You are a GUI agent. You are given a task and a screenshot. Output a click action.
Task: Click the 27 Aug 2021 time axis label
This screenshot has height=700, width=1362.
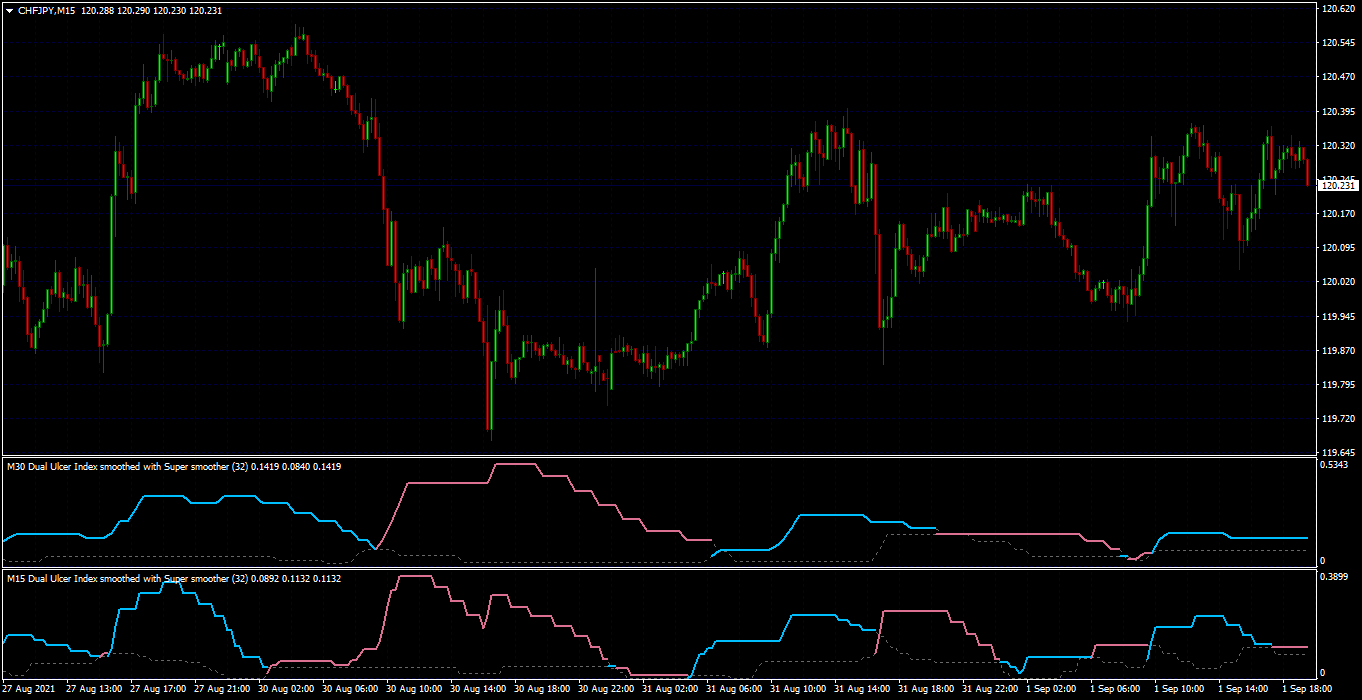click(30, 689)
